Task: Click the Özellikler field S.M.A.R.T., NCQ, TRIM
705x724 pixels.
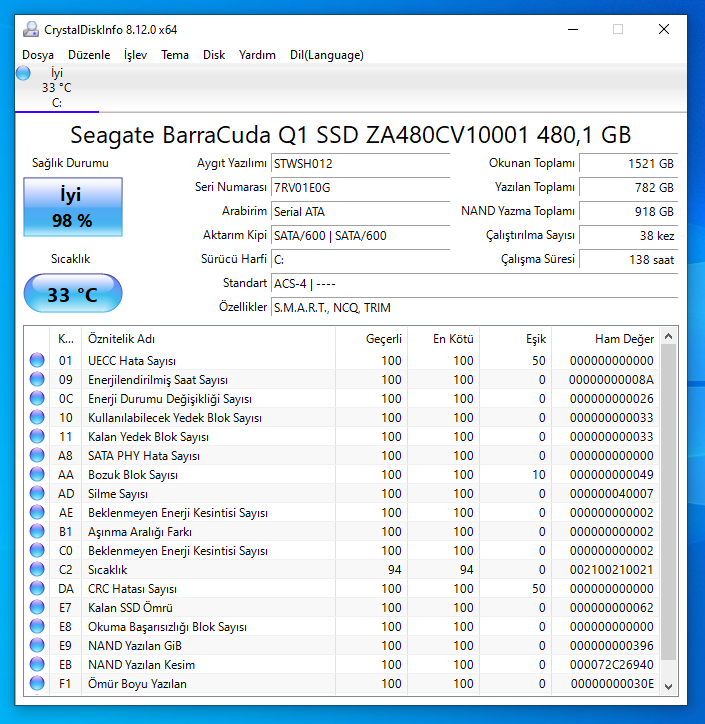Action: click(475, 308)
